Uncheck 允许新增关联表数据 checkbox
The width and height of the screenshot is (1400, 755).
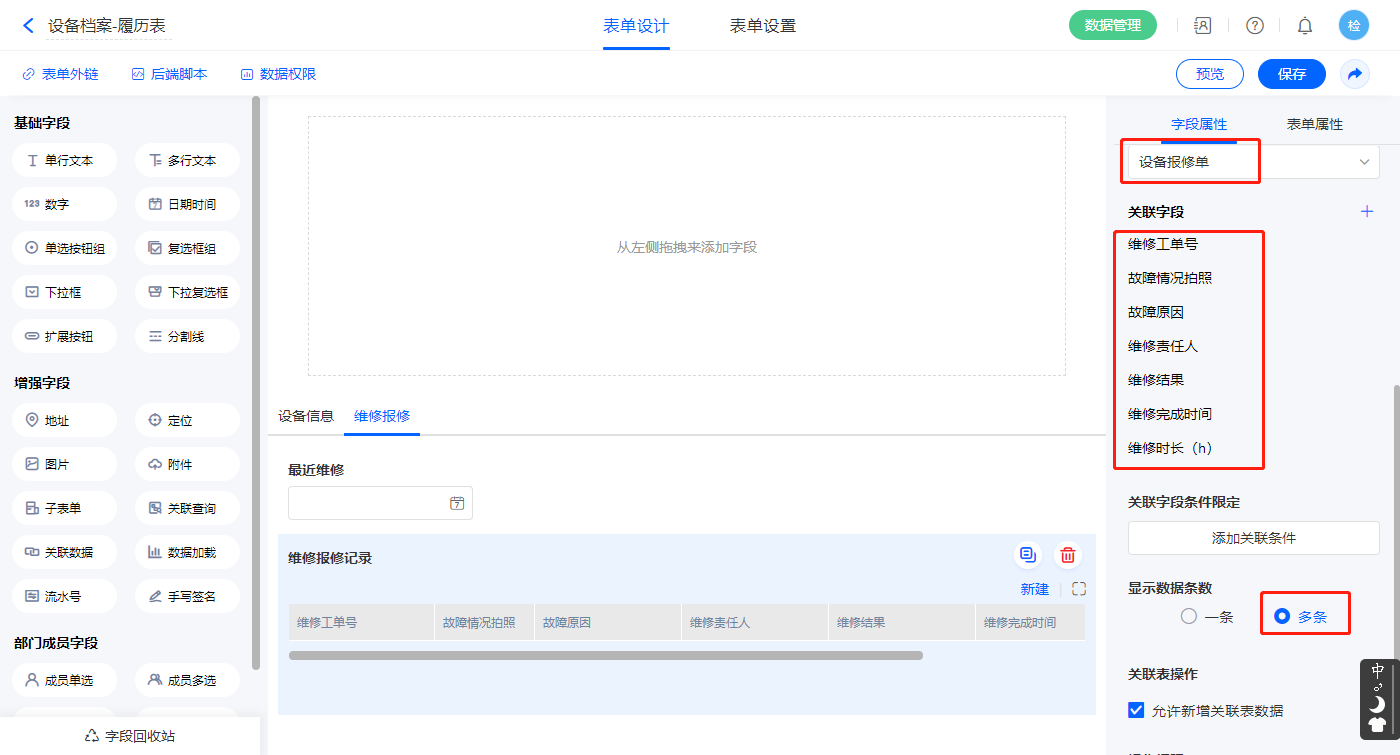tap(1136, 710)
